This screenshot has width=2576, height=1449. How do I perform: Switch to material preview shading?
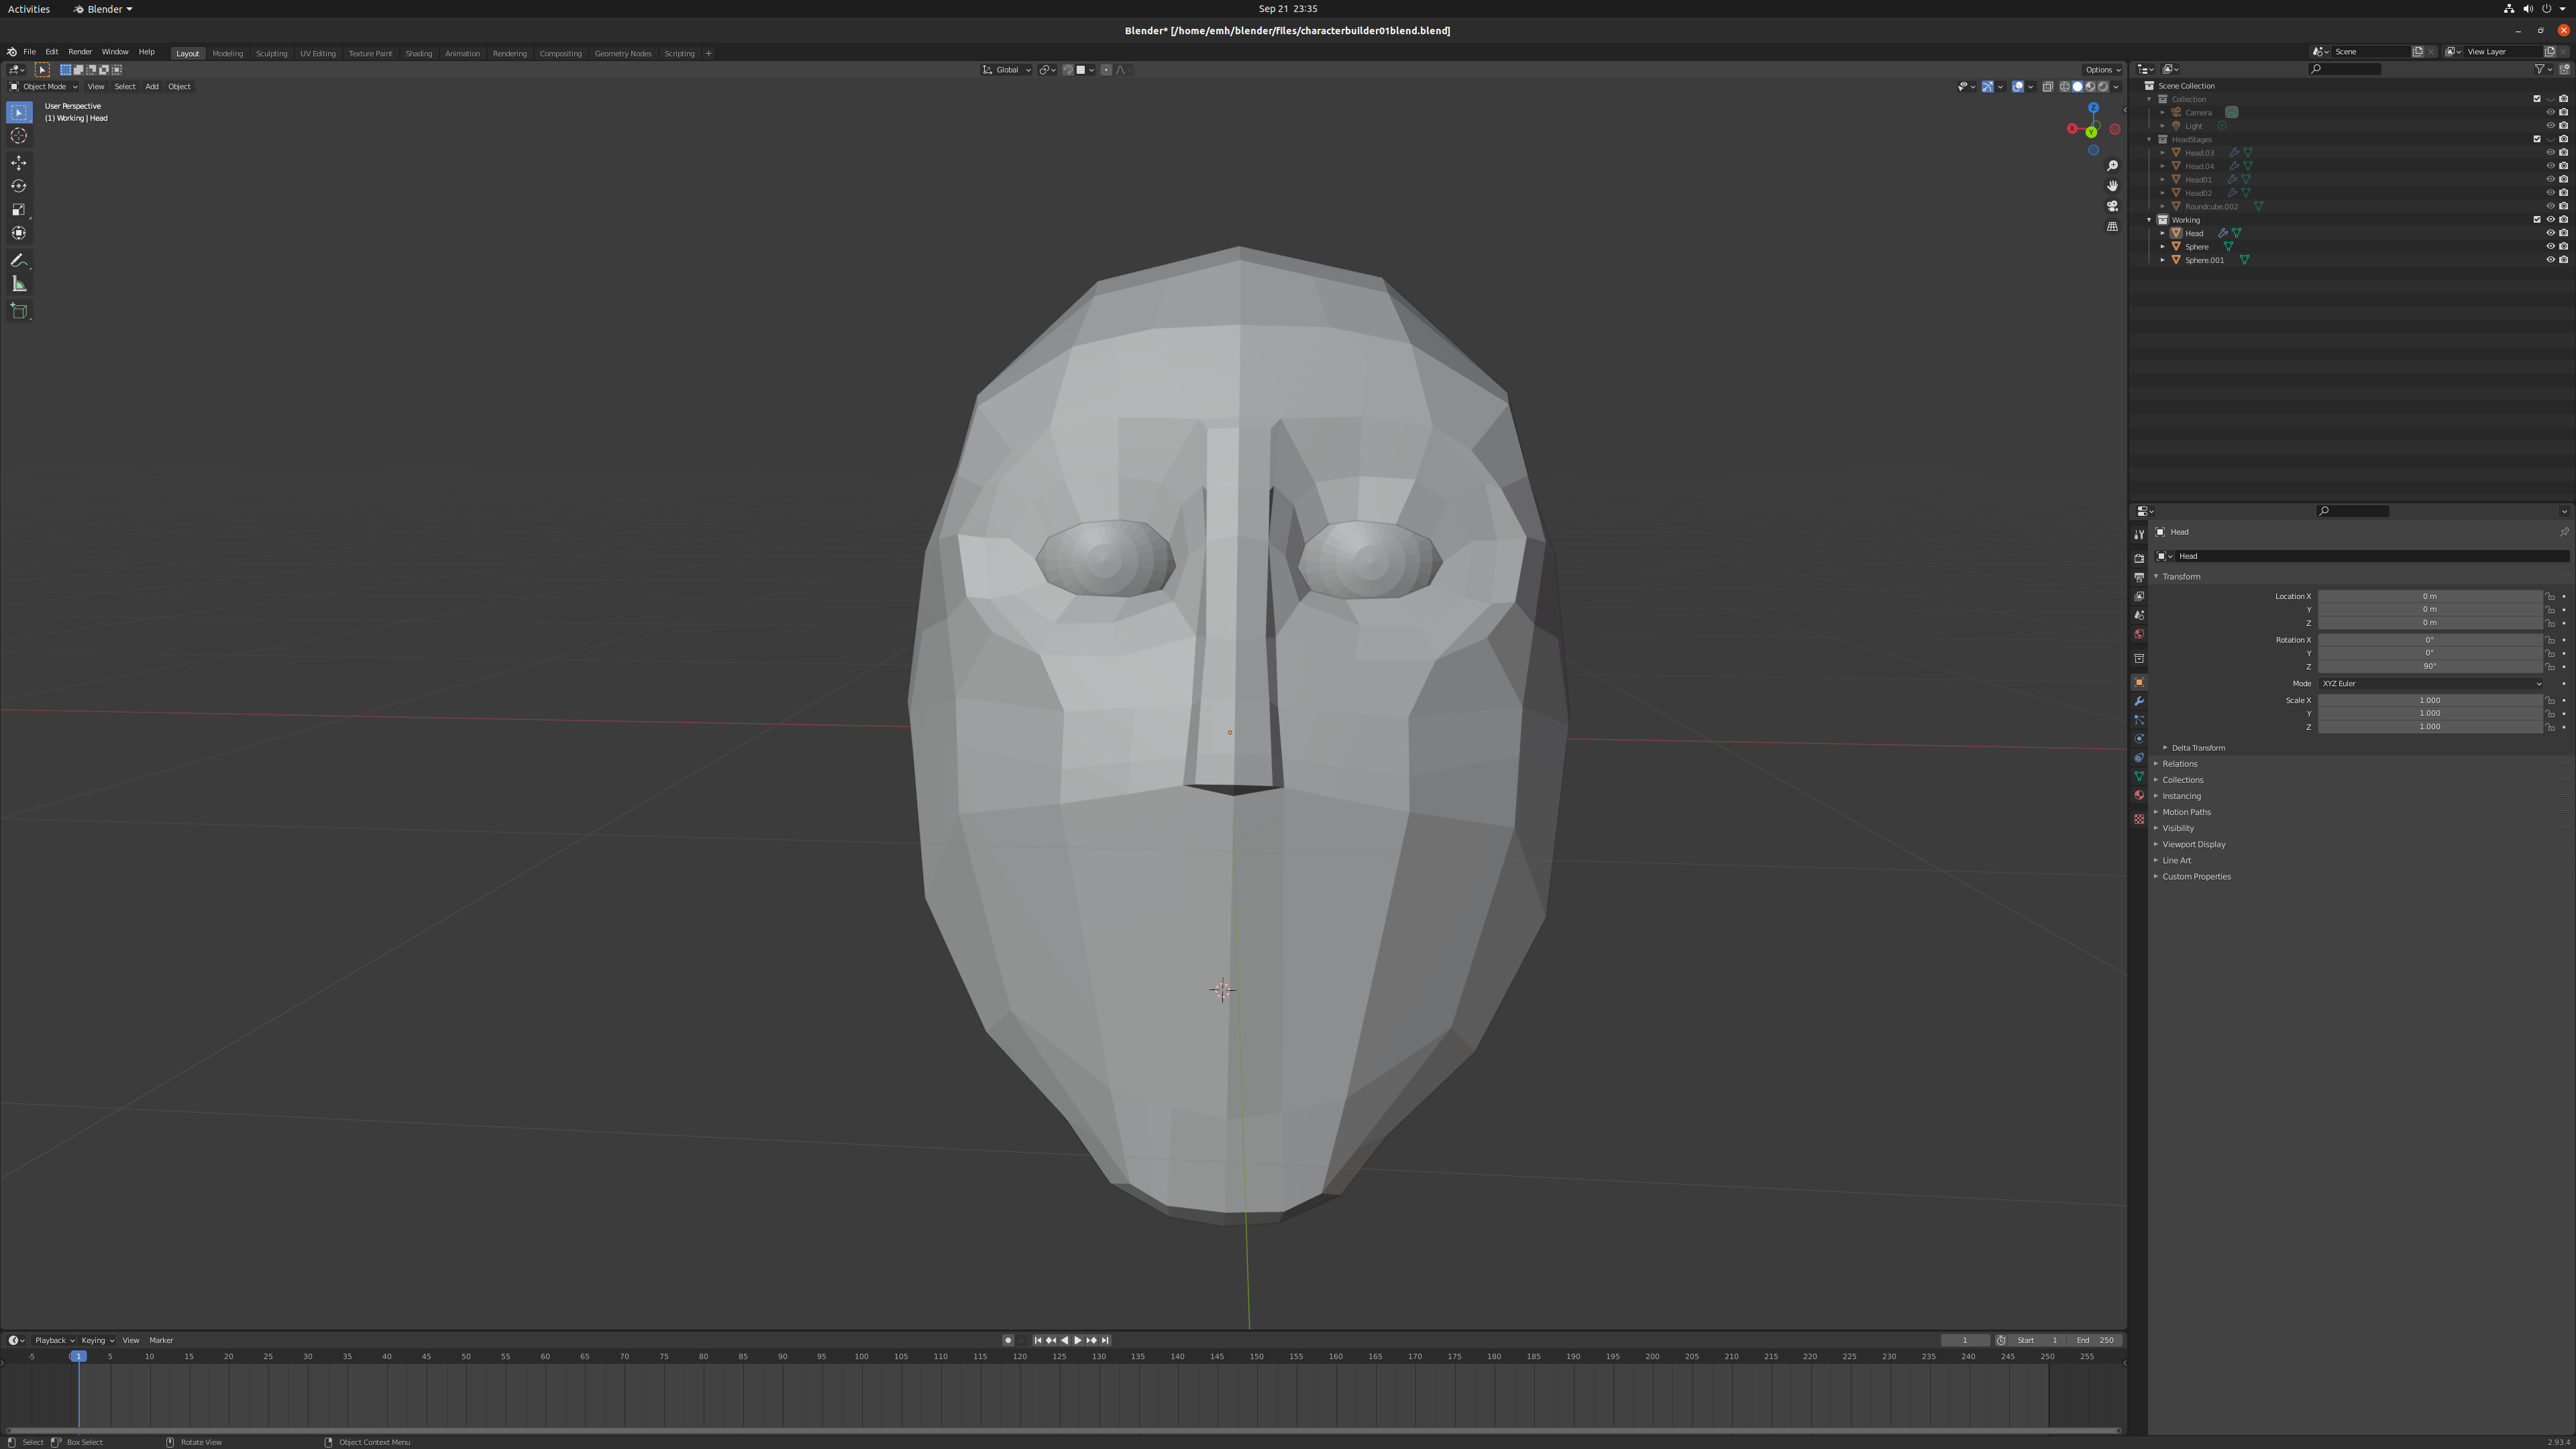click(2090, 86)
